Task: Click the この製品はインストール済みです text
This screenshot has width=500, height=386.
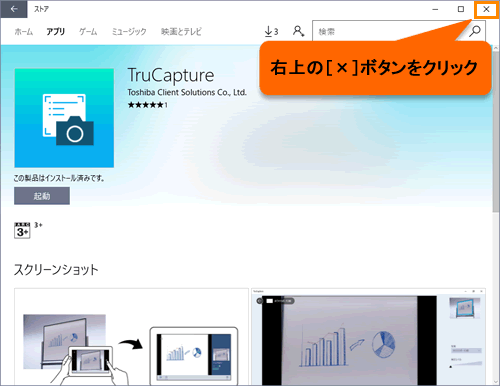Action: [x=59, y=178]
